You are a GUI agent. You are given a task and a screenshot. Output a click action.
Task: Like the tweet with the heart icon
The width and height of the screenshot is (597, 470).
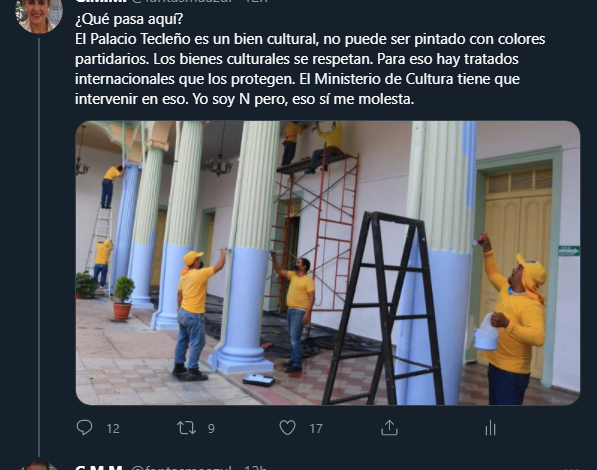click(287, 428)
